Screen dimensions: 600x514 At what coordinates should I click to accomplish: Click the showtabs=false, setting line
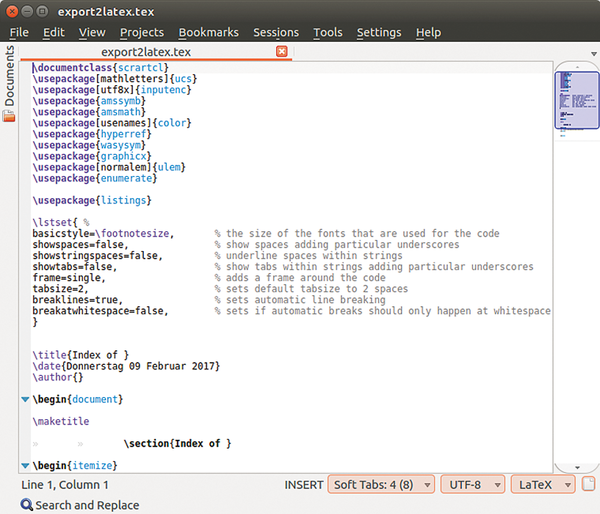point(75,267)
